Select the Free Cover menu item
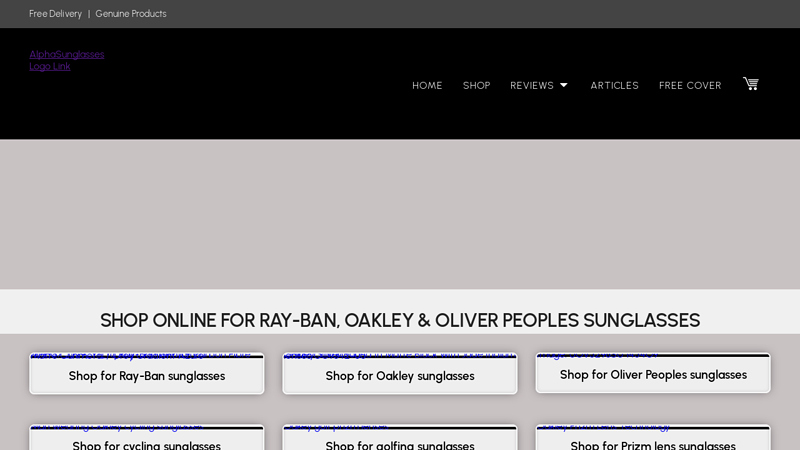Viewport: 800px width, 450px height. tap(690, 86)
